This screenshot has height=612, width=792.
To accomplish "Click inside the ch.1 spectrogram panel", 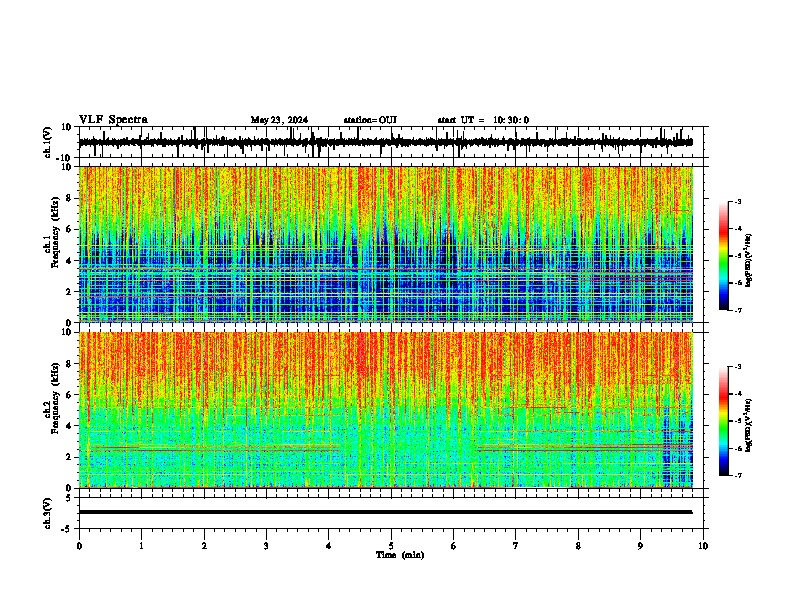I will [385, 244].
